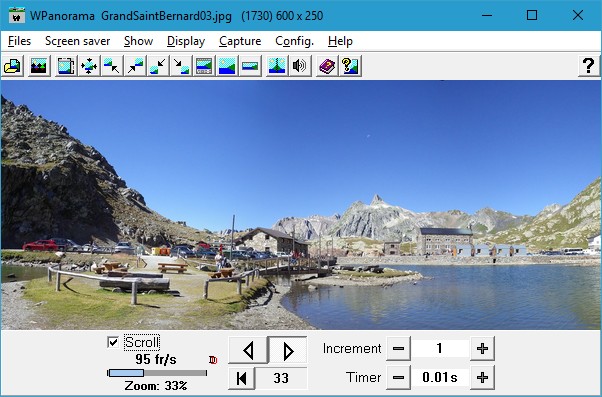The width and height of the screenshot is (602, 397).
Task: Decrease Timer with minus button
Action: point(398,377)
